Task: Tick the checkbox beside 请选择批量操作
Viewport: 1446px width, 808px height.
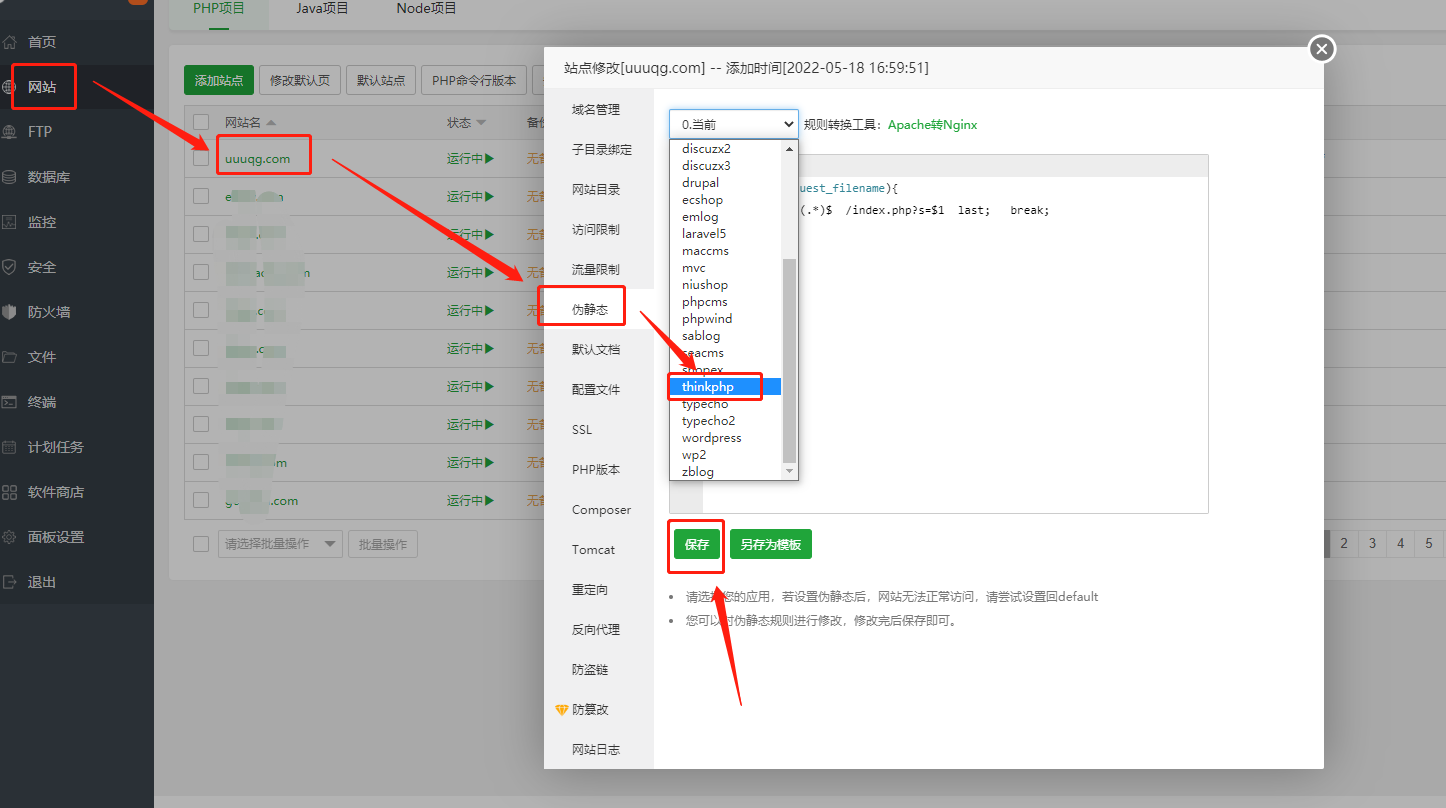Action: [x=201, y=544]
